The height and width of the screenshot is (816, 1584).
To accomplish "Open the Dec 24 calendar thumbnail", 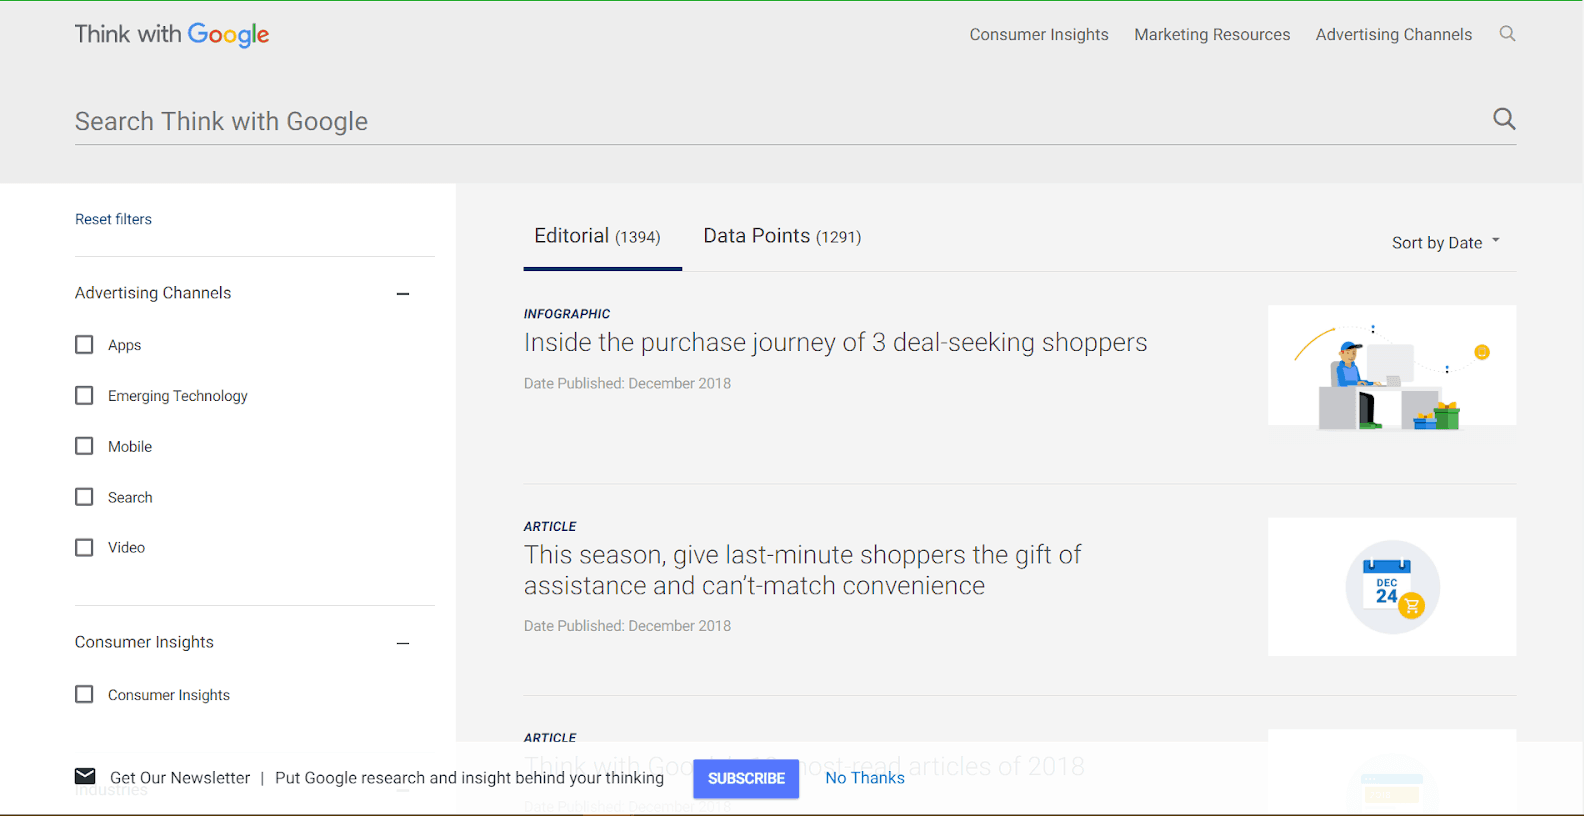I will pos(1392,587).
